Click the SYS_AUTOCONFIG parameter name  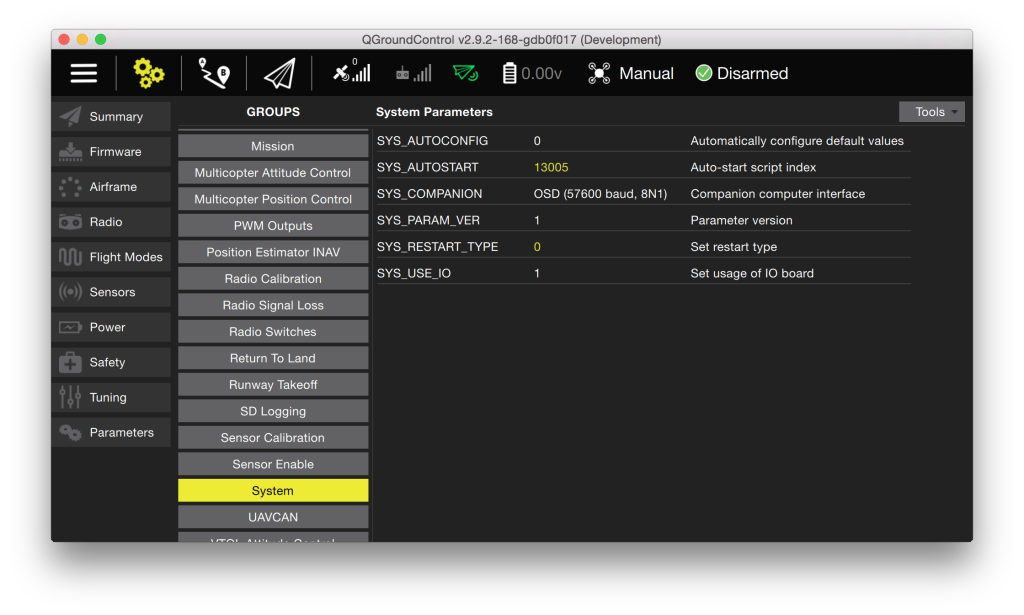click(432, 141)
